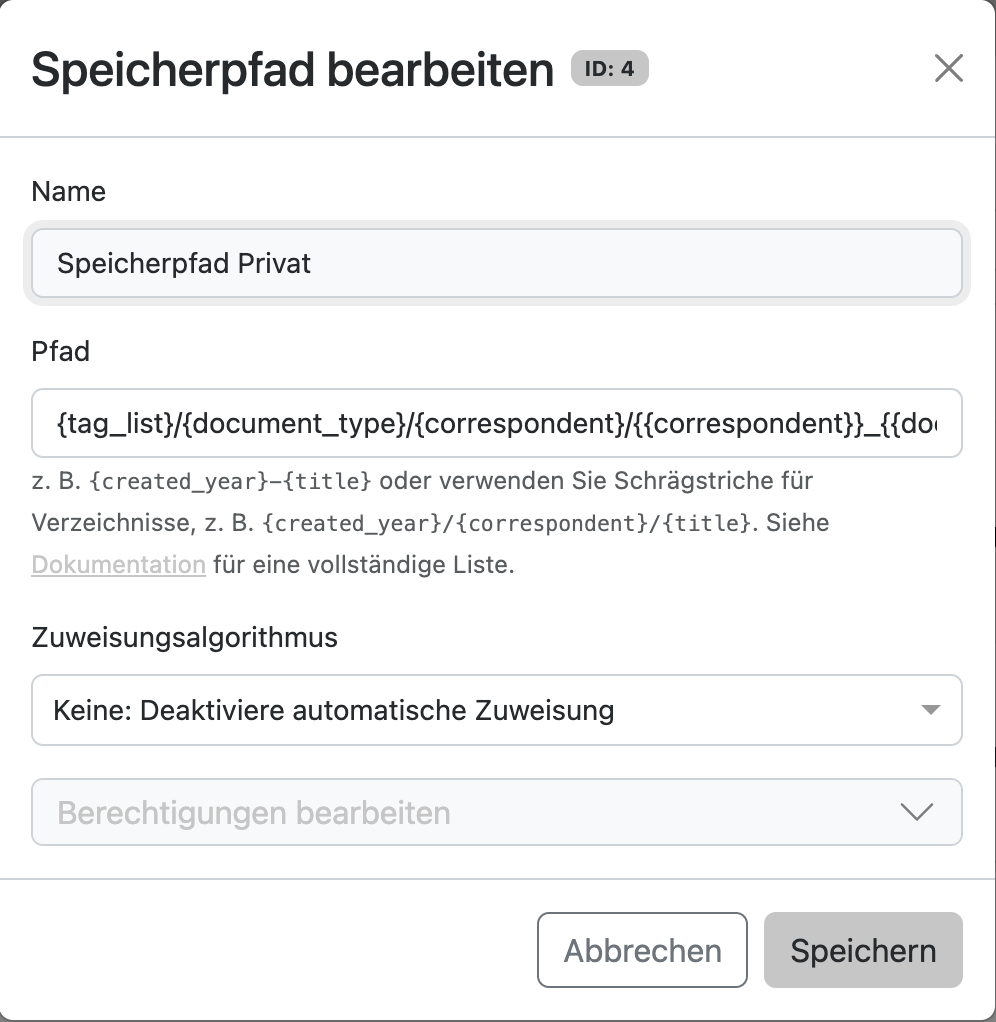Open the Dokumentation link
Screen dimensions: 996x1022
[119, 564]
